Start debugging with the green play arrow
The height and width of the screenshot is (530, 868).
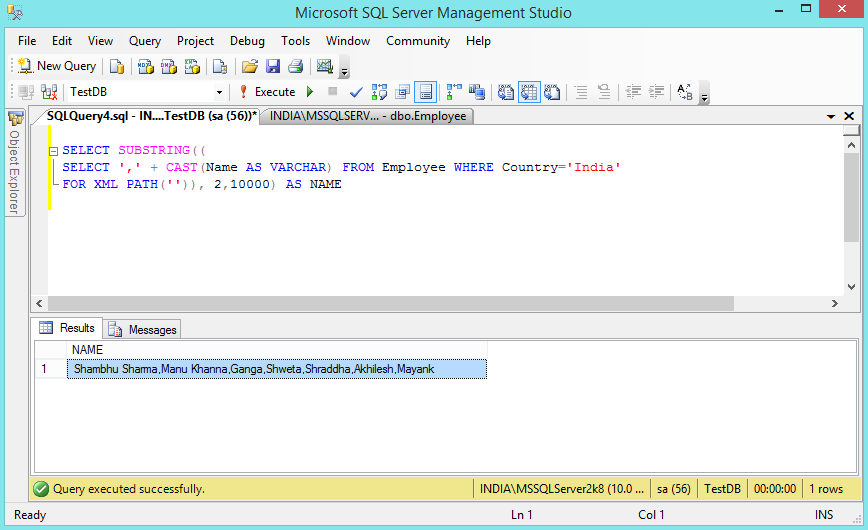310,92
